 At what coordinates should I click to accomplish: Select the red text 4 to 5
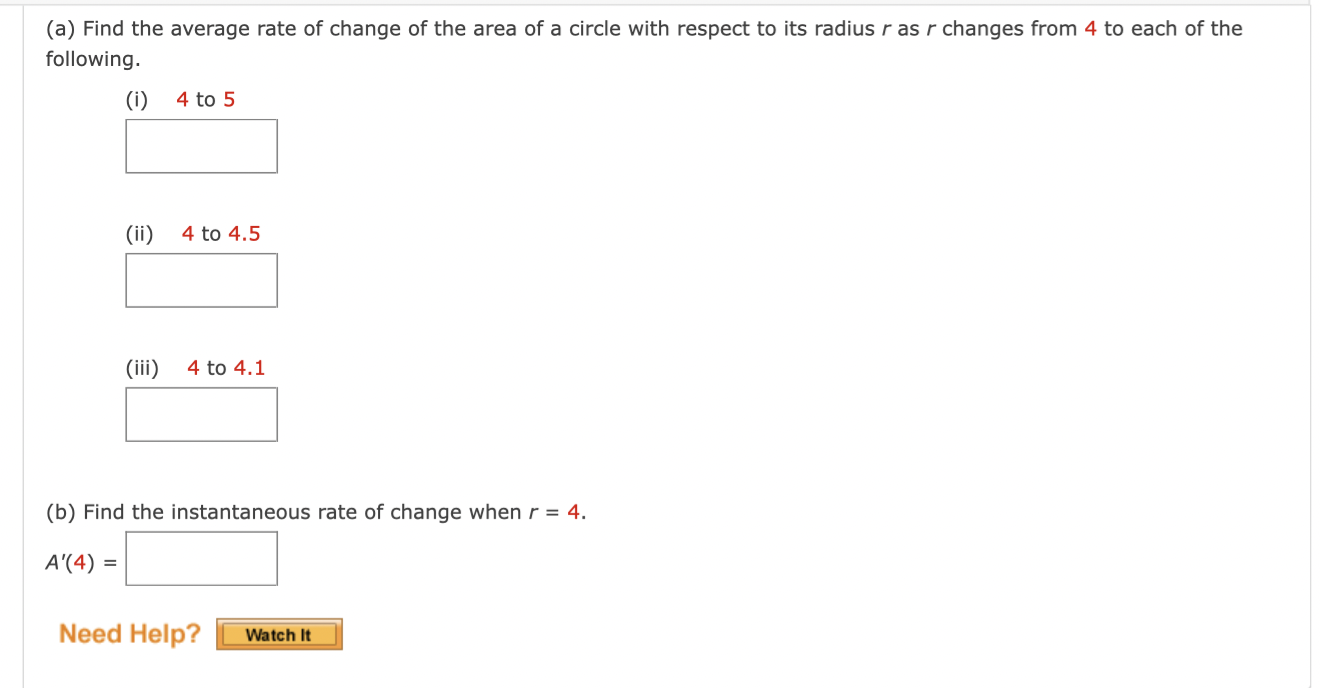point(206,99)
